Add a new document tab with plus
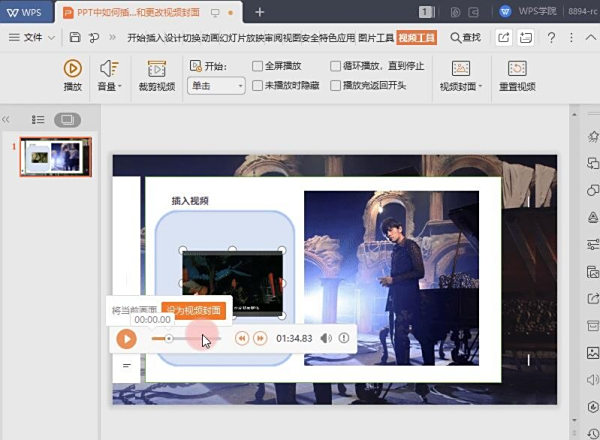The image size is (600, 440). [259, 12]
